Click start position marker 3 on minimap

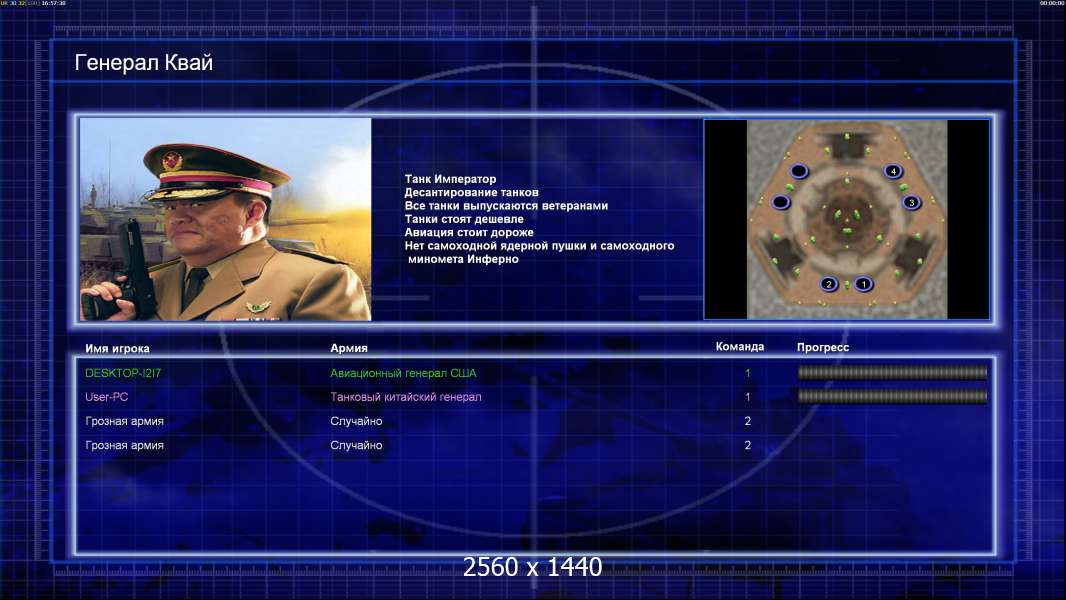[912, 202]
